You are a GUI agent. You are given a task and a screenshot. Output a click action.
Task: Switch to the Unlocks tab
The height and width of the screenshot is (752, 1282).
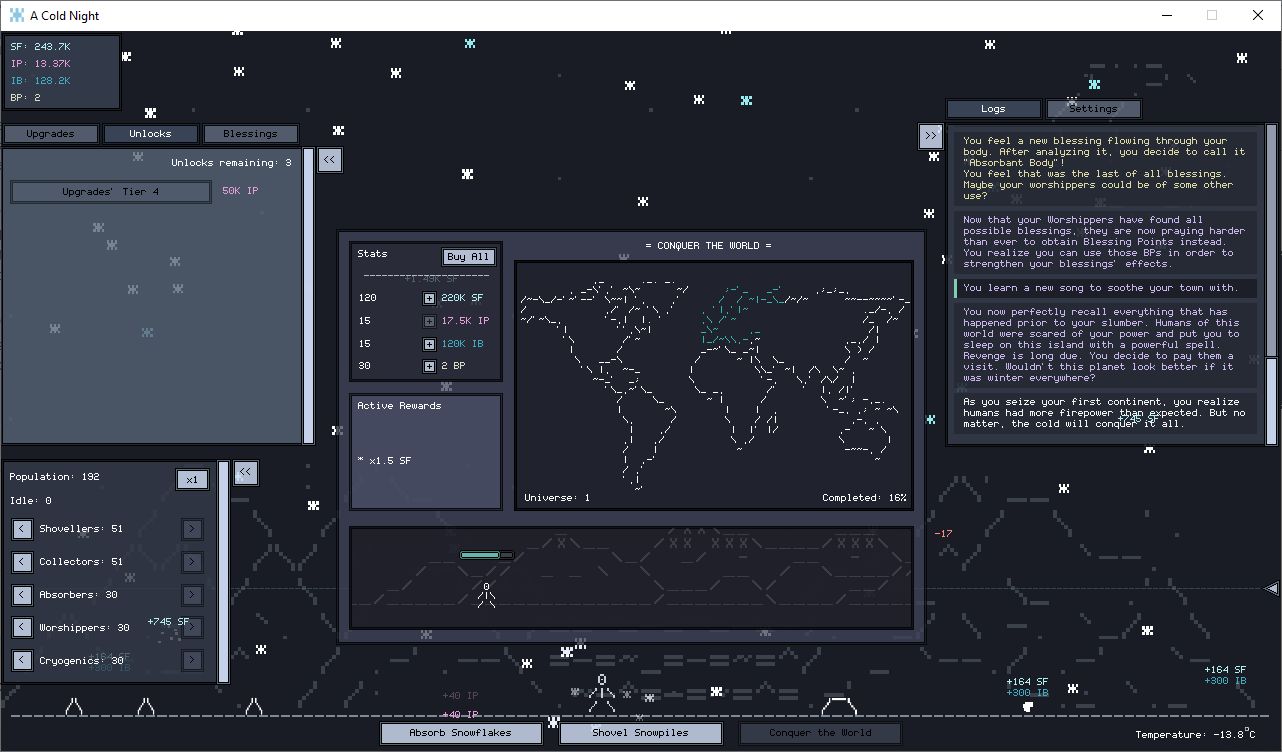click(150, 133)
